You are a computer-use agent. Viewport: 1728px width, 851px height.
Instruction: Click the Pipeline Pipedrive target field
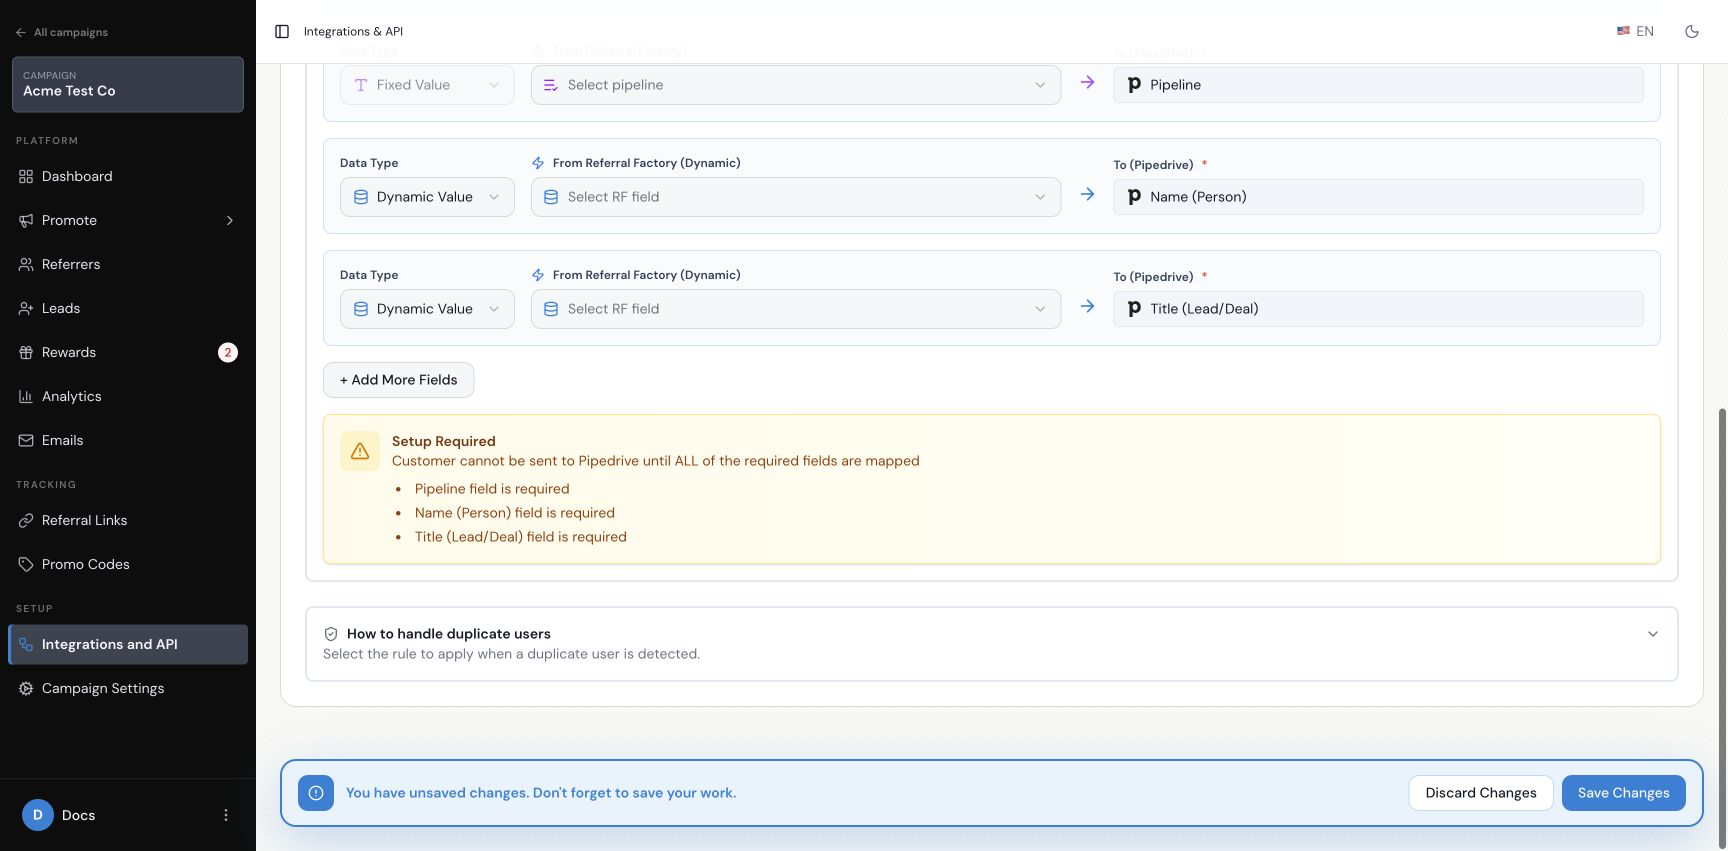[1378, 85]
